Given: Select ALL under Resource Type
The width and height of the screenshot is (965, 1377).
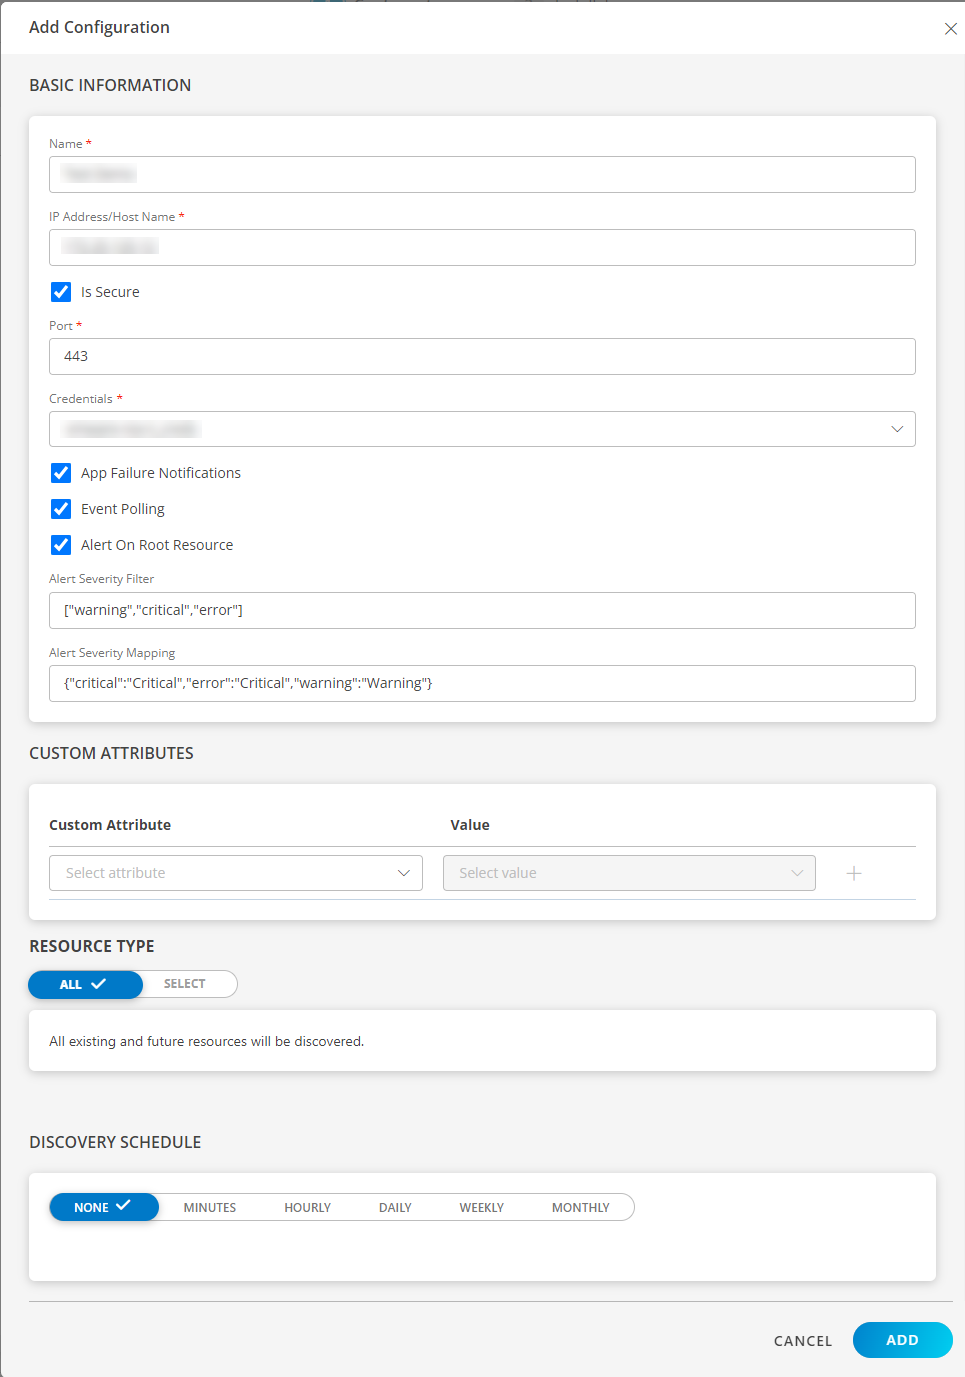Looking at the screenshot, I should click(85, 984).
